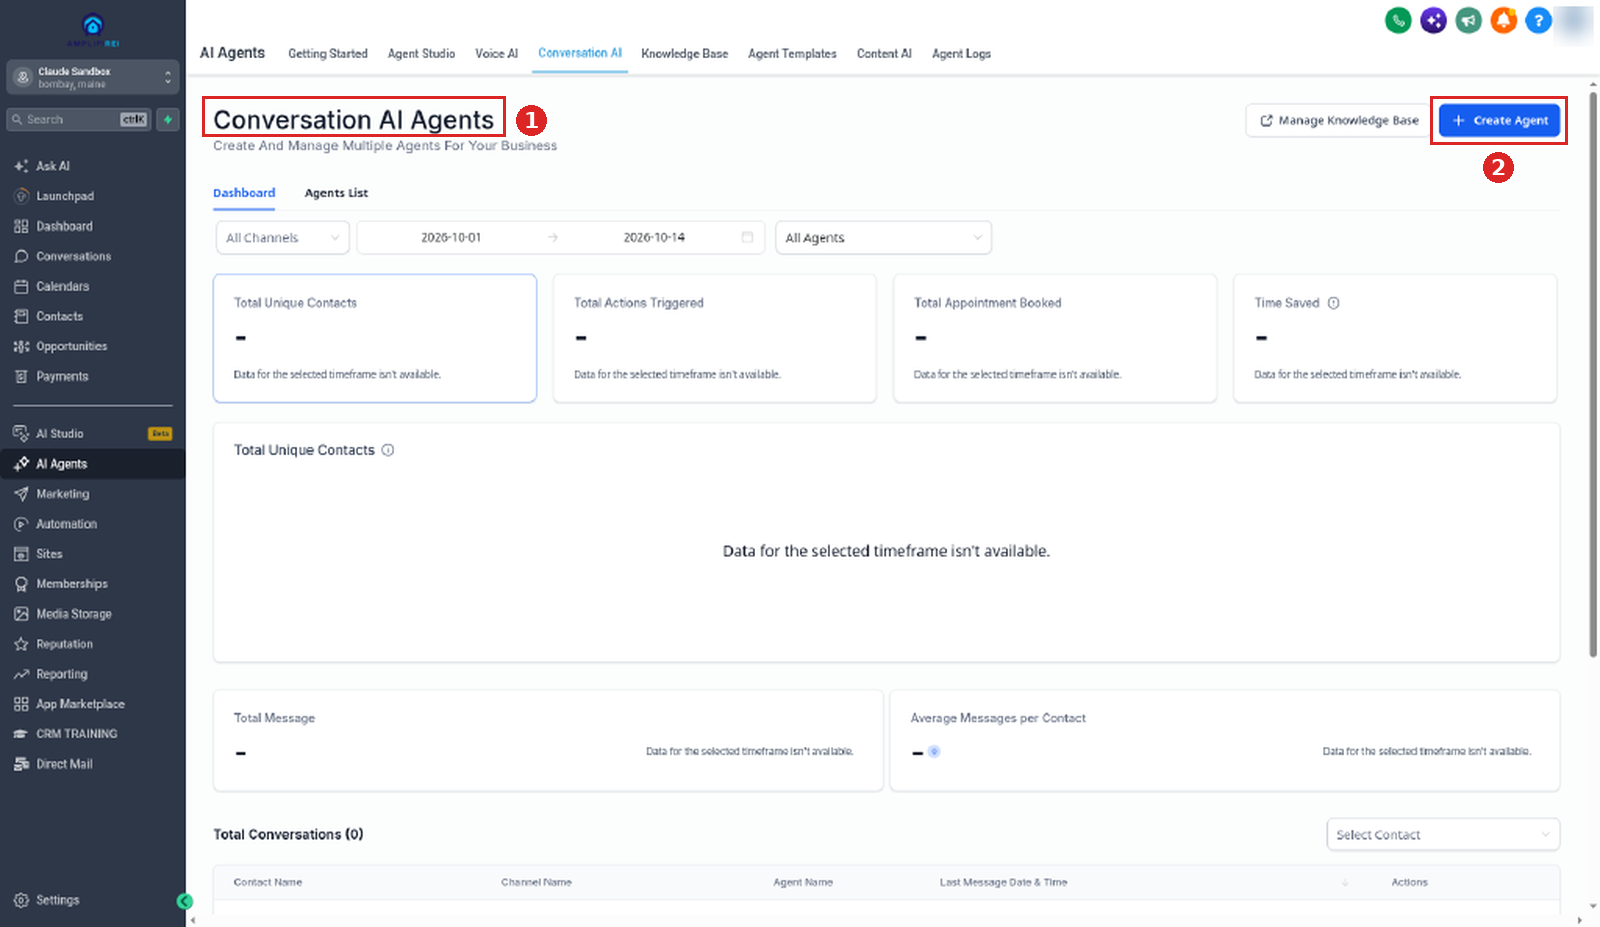Viewport: 1600px width, 927px height.
Task: Open the Agent Logs tab
Action: click(x=961, y=54)
